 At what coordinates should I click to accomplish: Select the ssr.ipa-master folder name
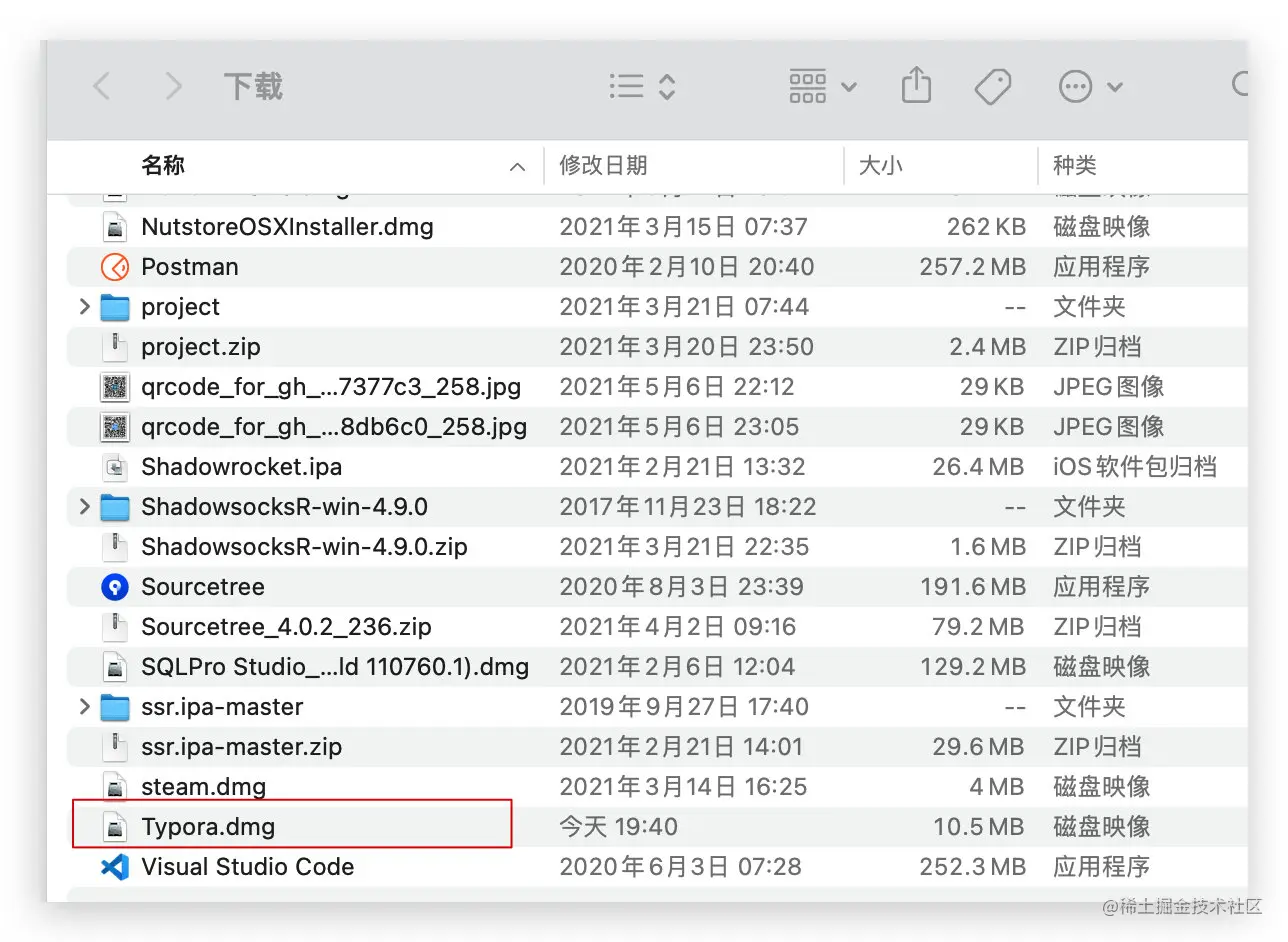[222, 708]
